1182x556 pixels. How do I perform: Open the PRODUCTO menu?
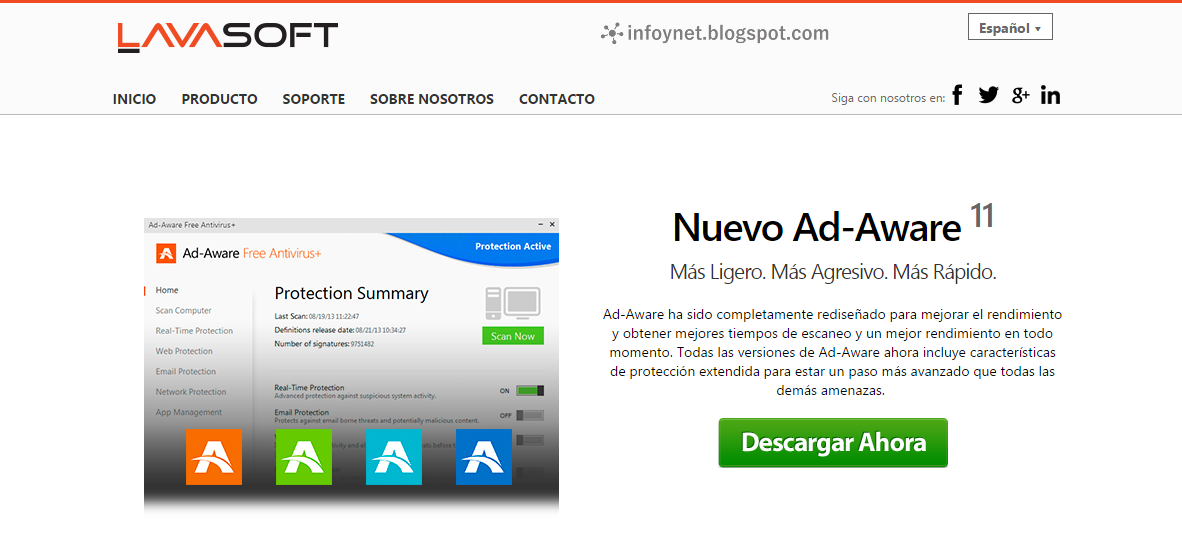(219, 99)
